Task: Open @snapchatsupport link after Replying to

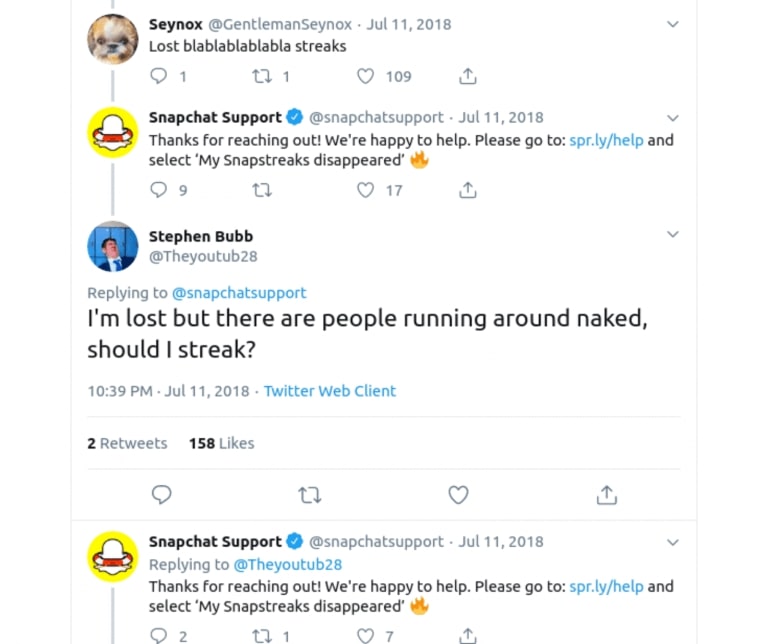Action: (239, 293)
